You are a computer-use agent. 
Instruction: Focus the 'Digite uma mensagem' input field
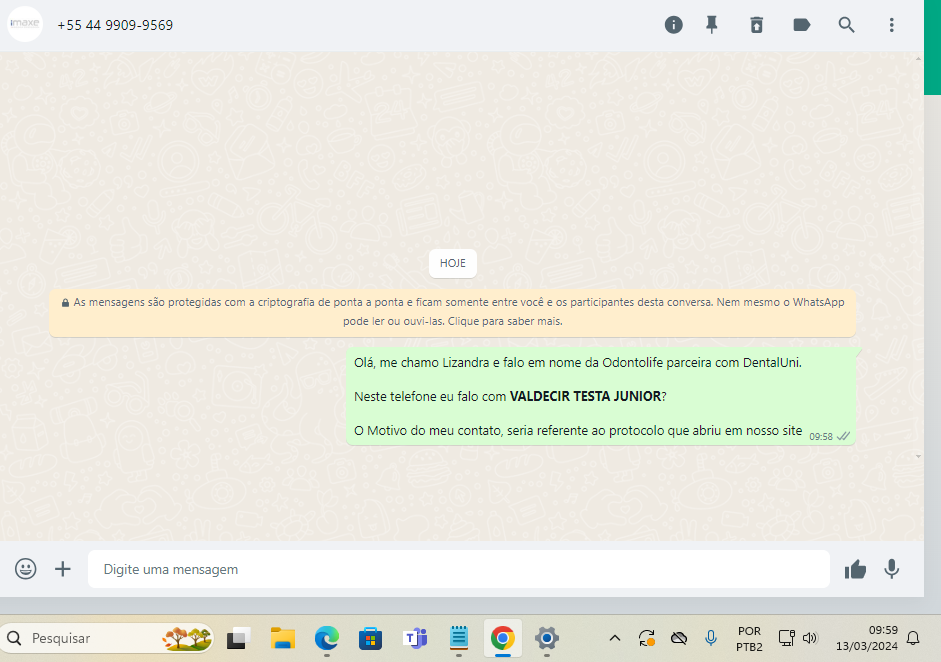(x=458, y=568)
